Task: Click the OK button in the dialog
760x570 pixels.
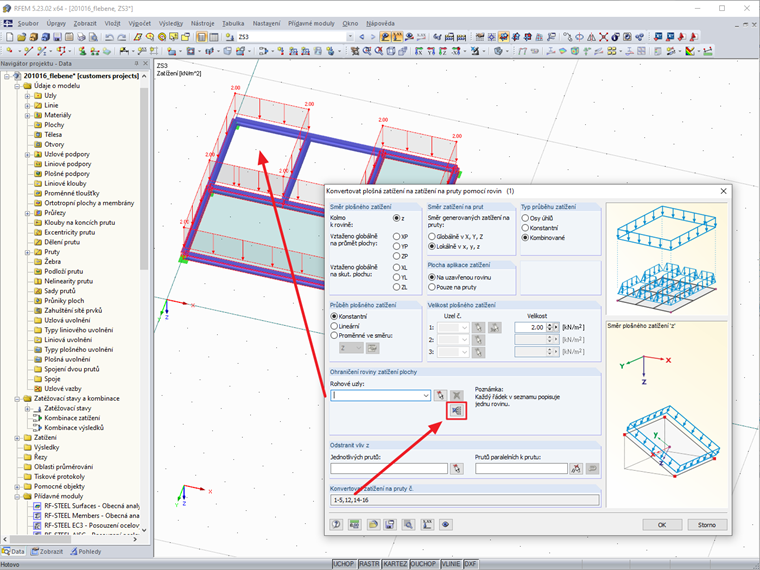Action: coord(662,525)
